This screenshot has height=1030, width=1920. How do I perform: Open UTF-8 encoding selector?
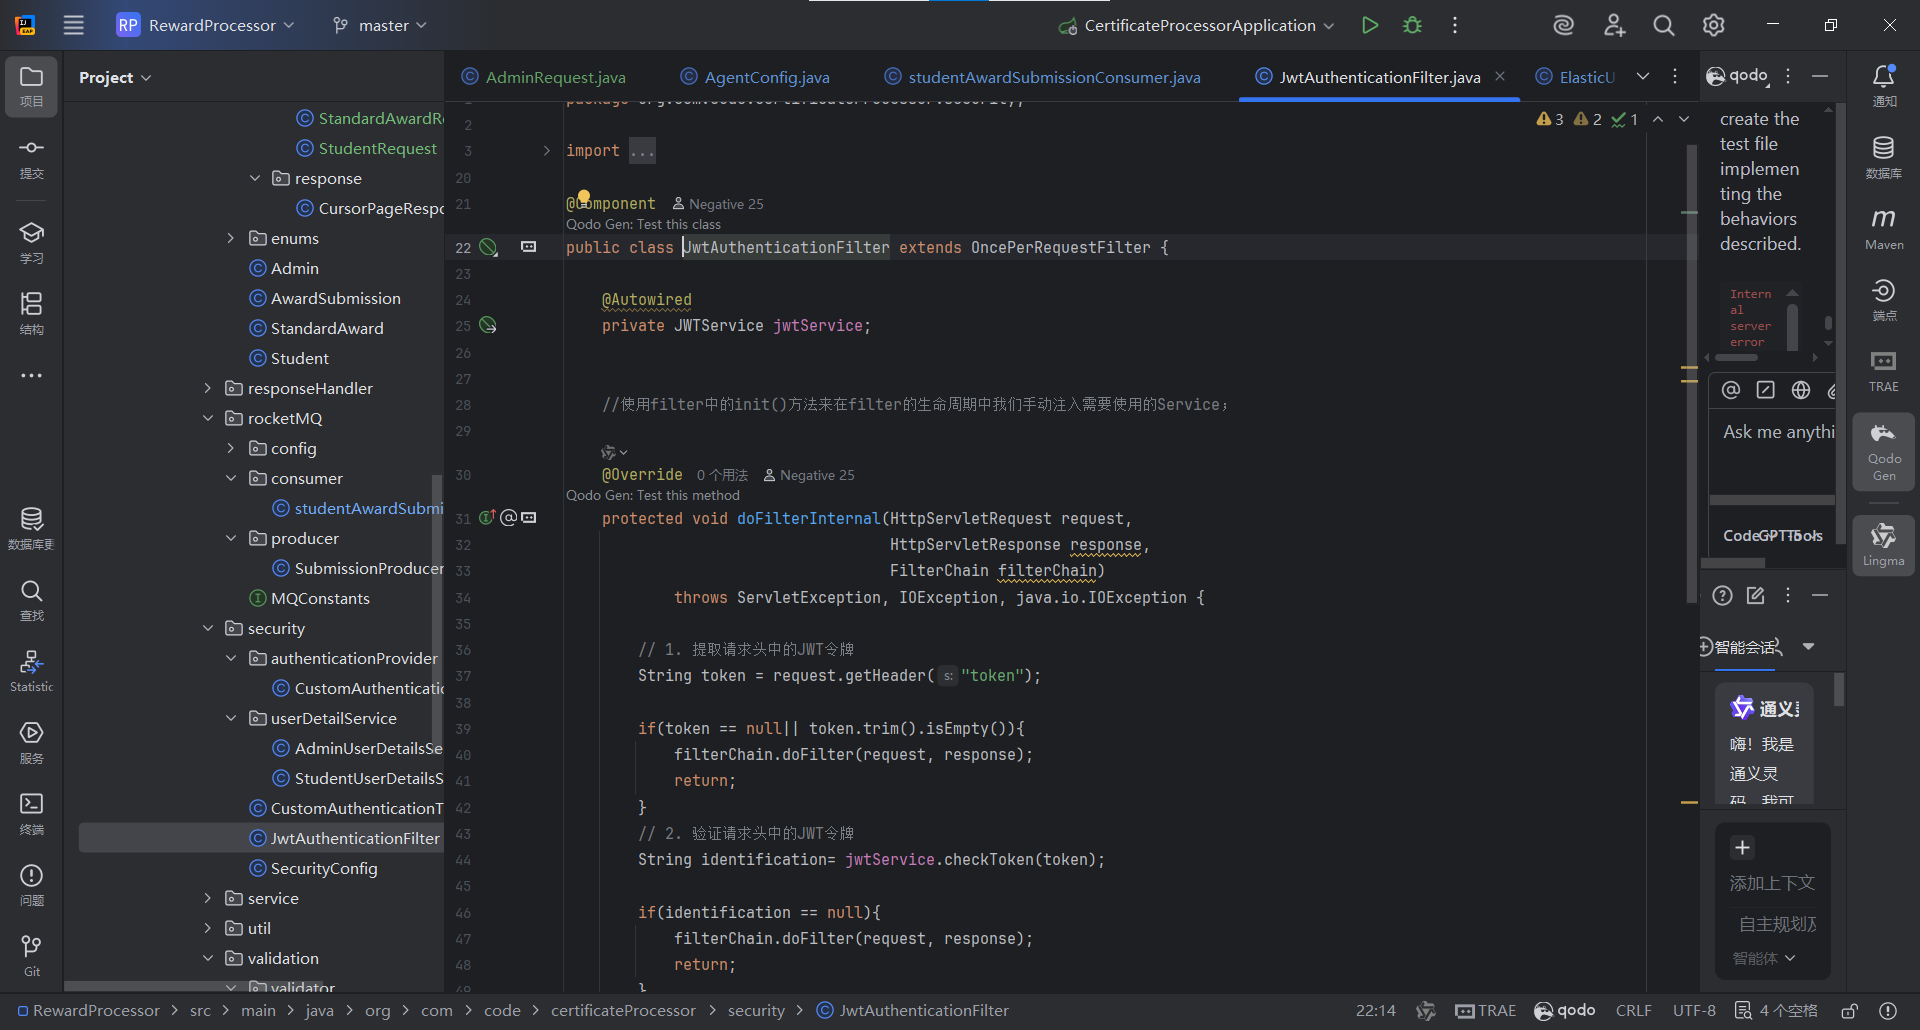tap(1694, 1011)
